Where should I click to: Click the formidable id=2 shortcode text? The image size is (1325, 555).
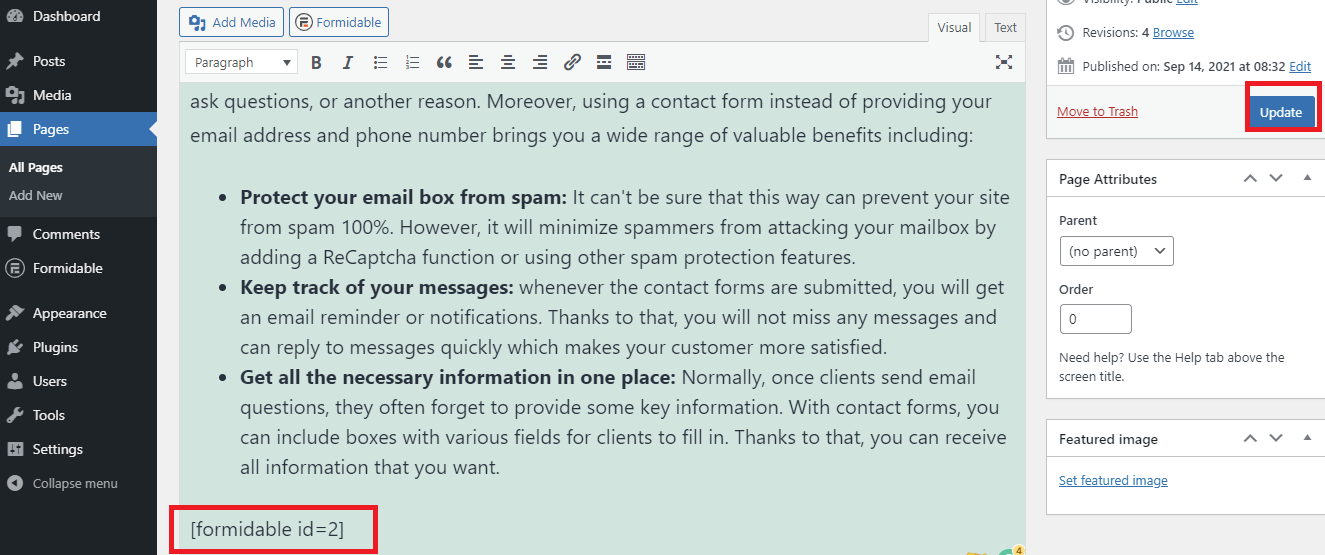pos(267,530)
